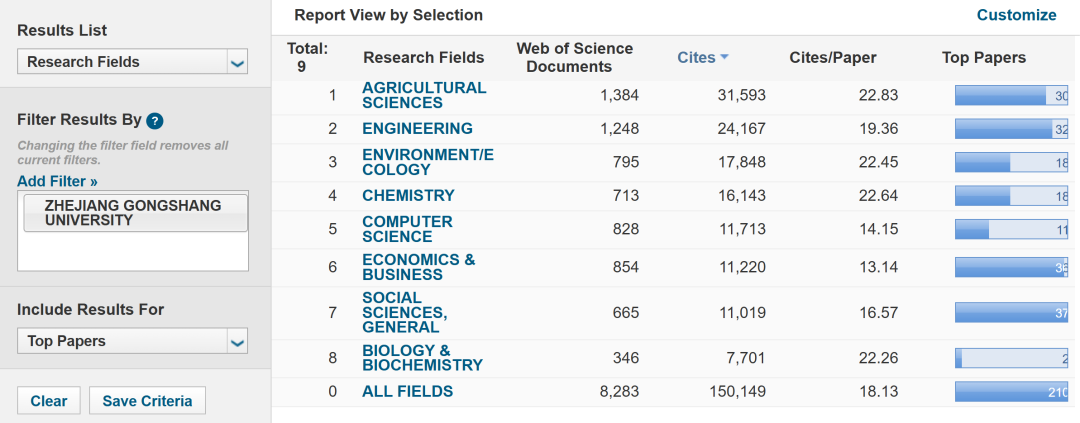Open the Agricultural Sciences field link
This screenshot has height=423, width=1080.
coord(424,95)
